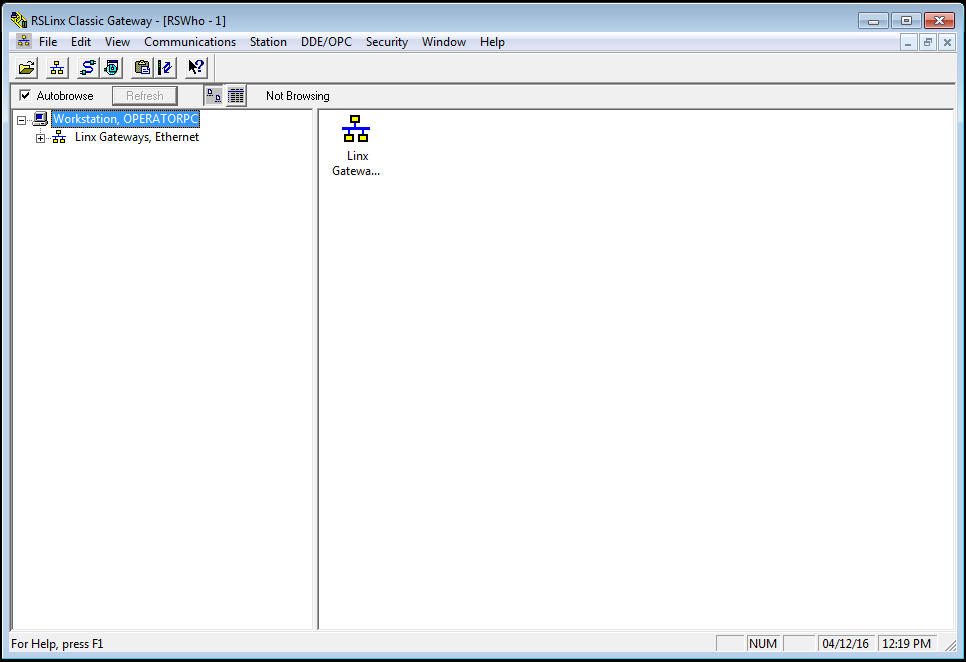Viewport: 966px width, 662px height.
Task: Open Driver Diagnostics toolbar icon
Action: point(112,68)
